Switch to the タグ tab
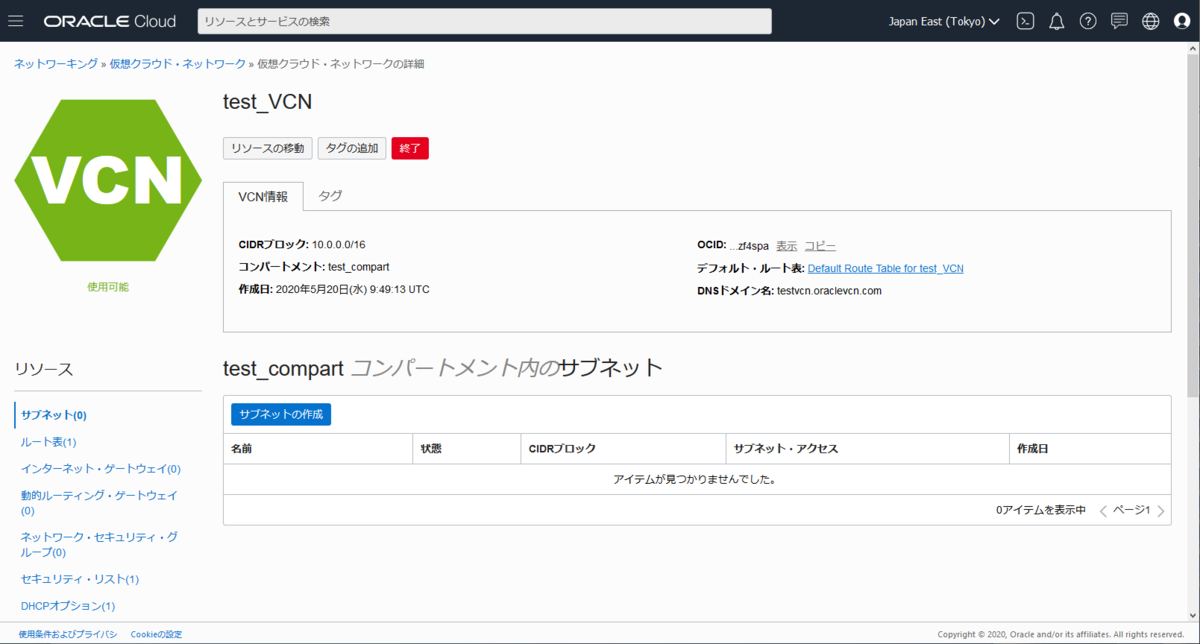 click(x=330, y=196)
